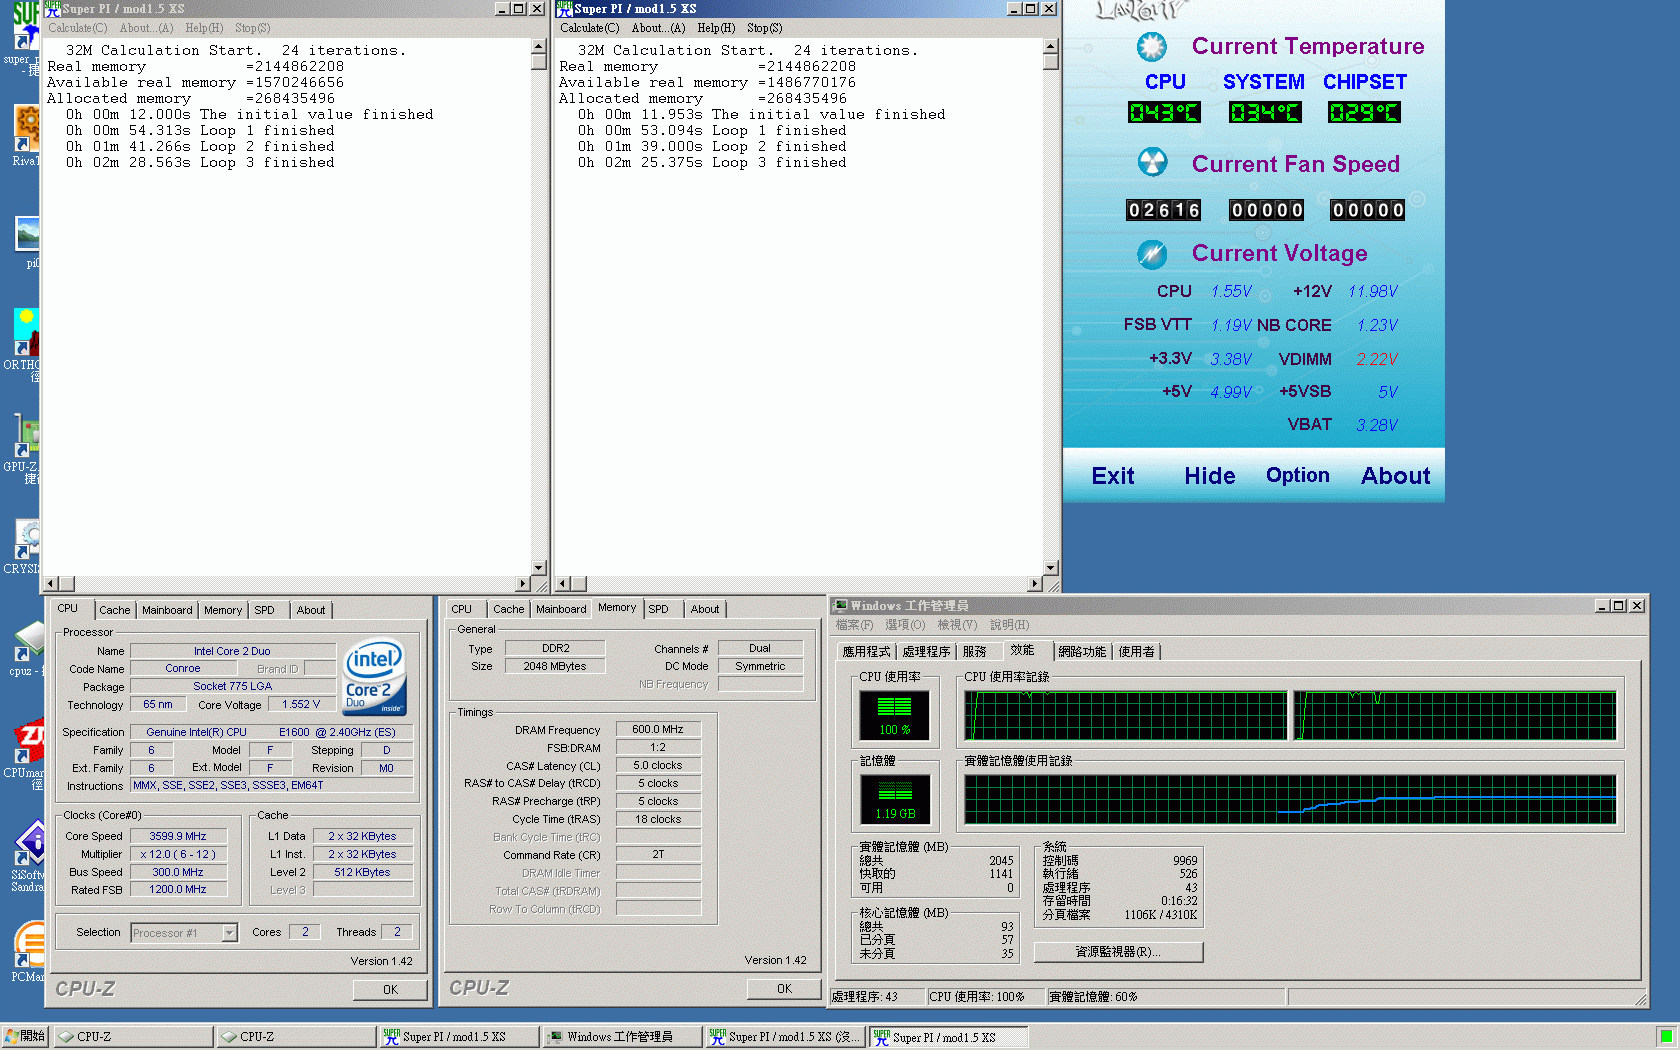Viewport: 1680px width, 1050px height.
Task: Click the CPU temperature 043°C display
Action: (1164, 112)
